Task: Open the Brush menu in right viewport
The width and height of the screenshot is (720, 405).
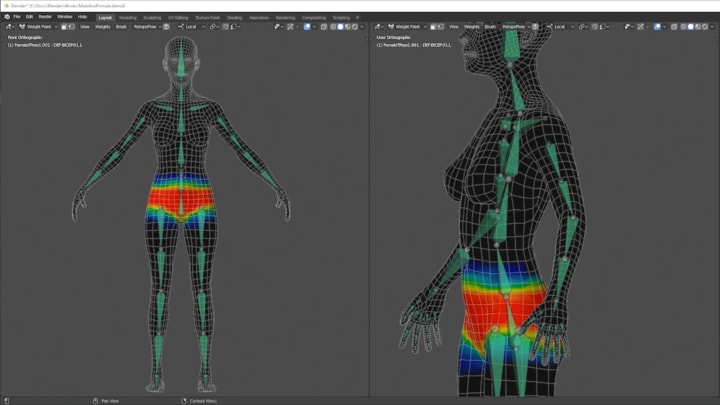Action: click(490, 27)
